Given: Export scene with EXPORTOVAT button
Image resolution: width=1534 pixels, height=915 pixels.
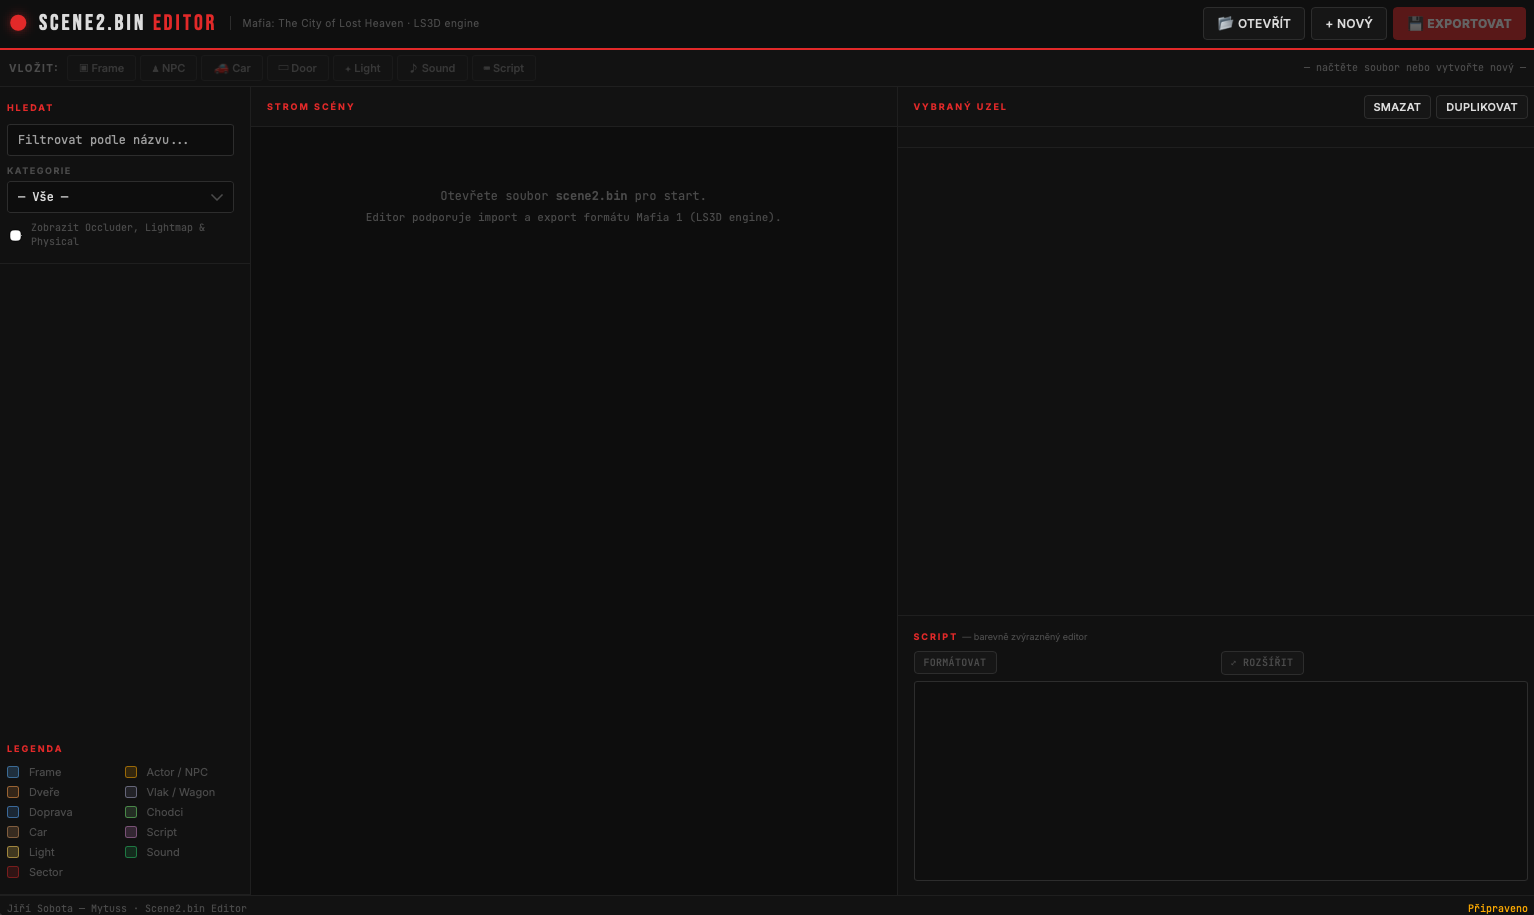Looking at the screenshot, I should coord(1459,23).
